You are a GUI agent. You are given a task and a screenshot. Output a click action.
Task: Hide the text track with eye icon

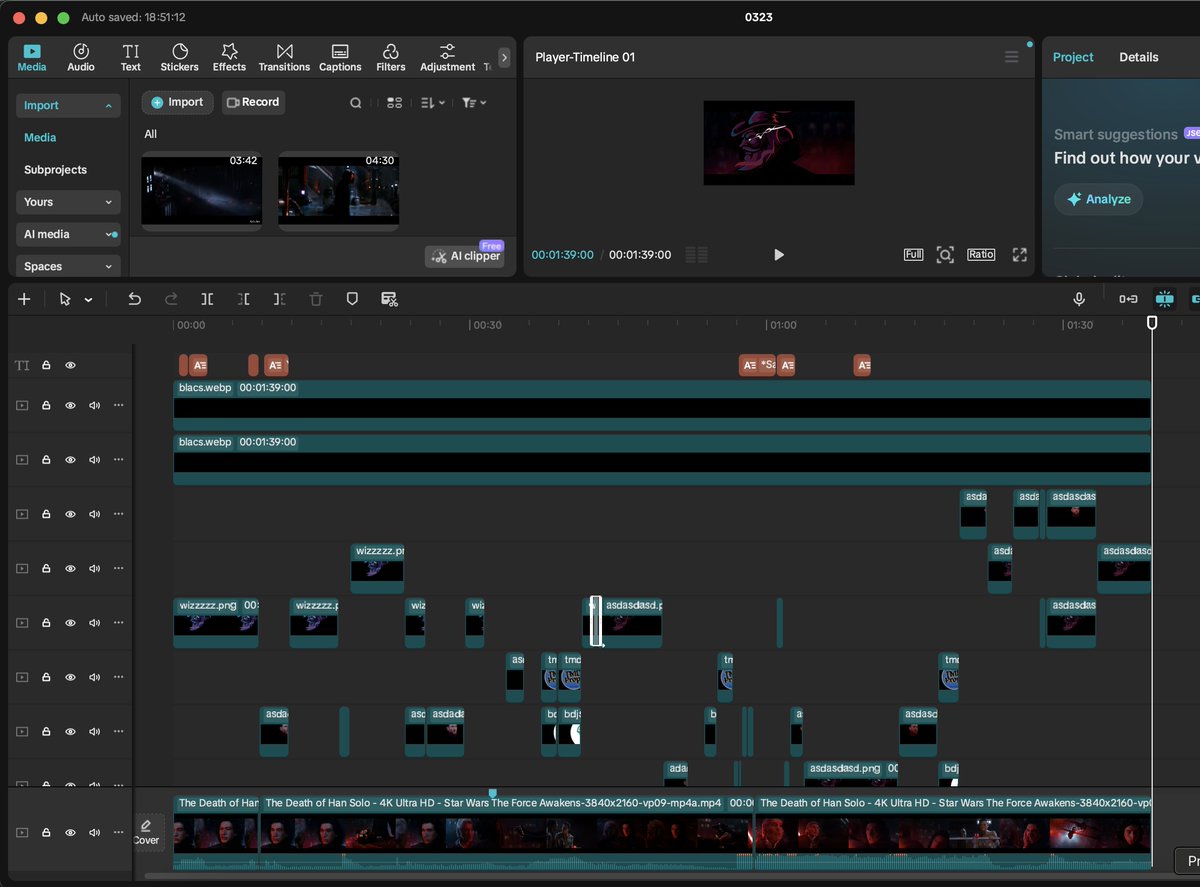point(70,366)
